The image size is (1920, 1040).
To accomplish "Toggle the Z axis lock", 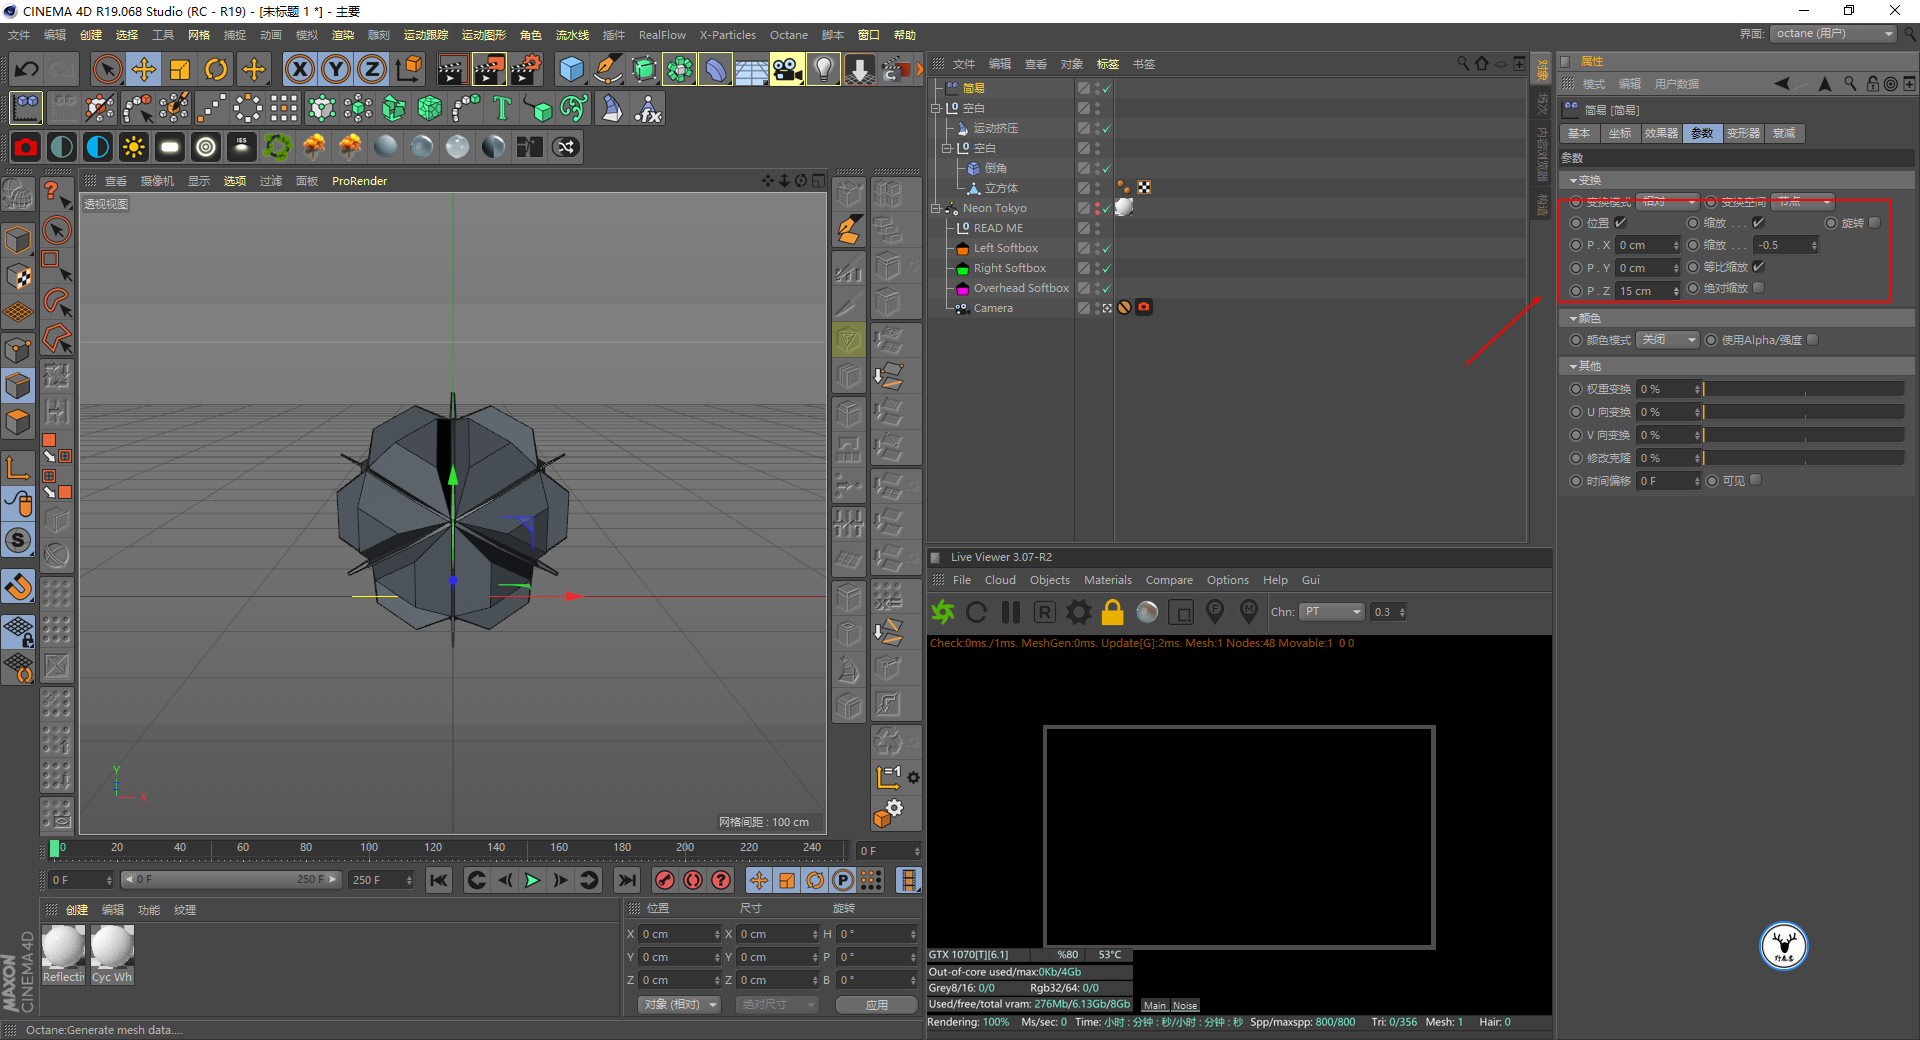I will [x=372, y=69].
